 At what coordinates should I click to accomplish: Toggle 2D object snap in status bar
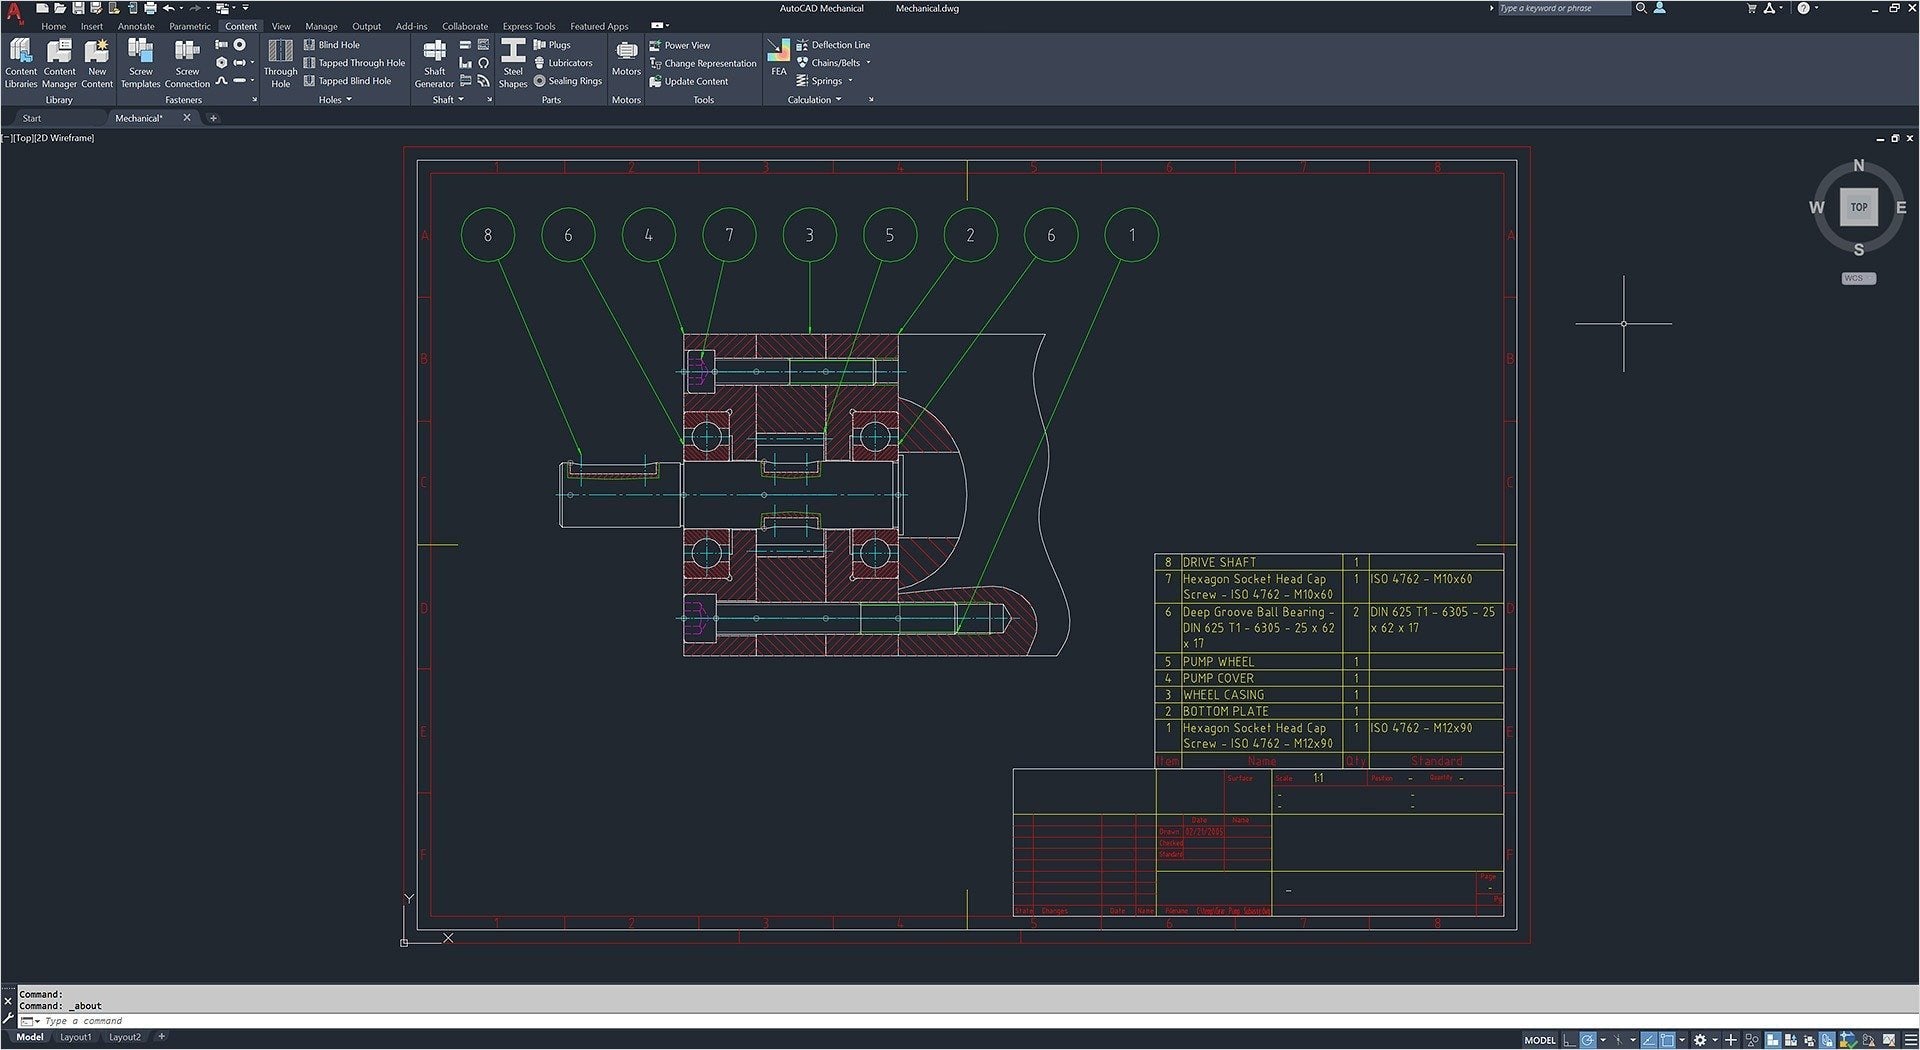click(x=1667, y=1040)
